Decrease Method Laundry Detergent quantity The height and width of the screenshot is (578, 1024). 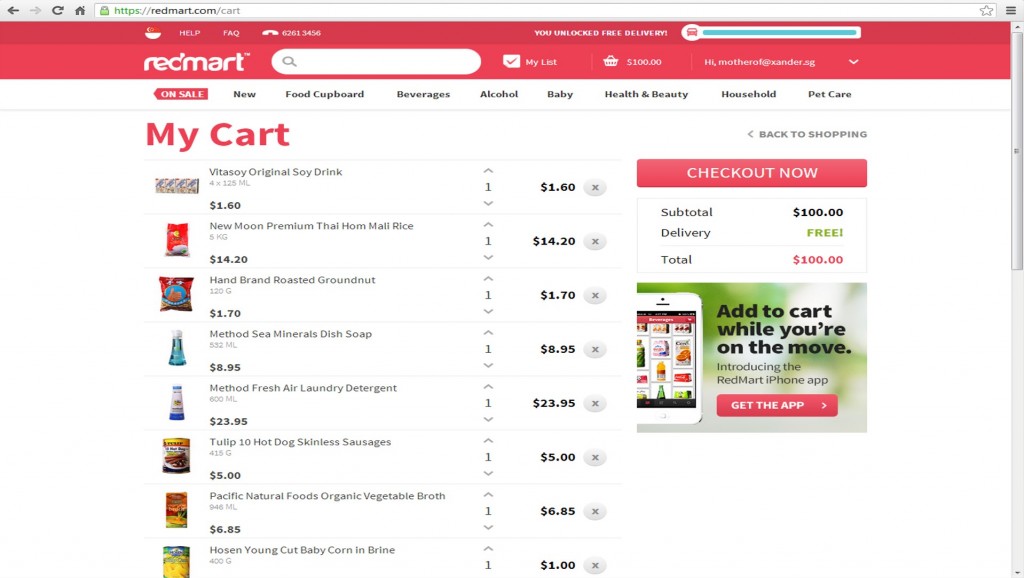488,420
